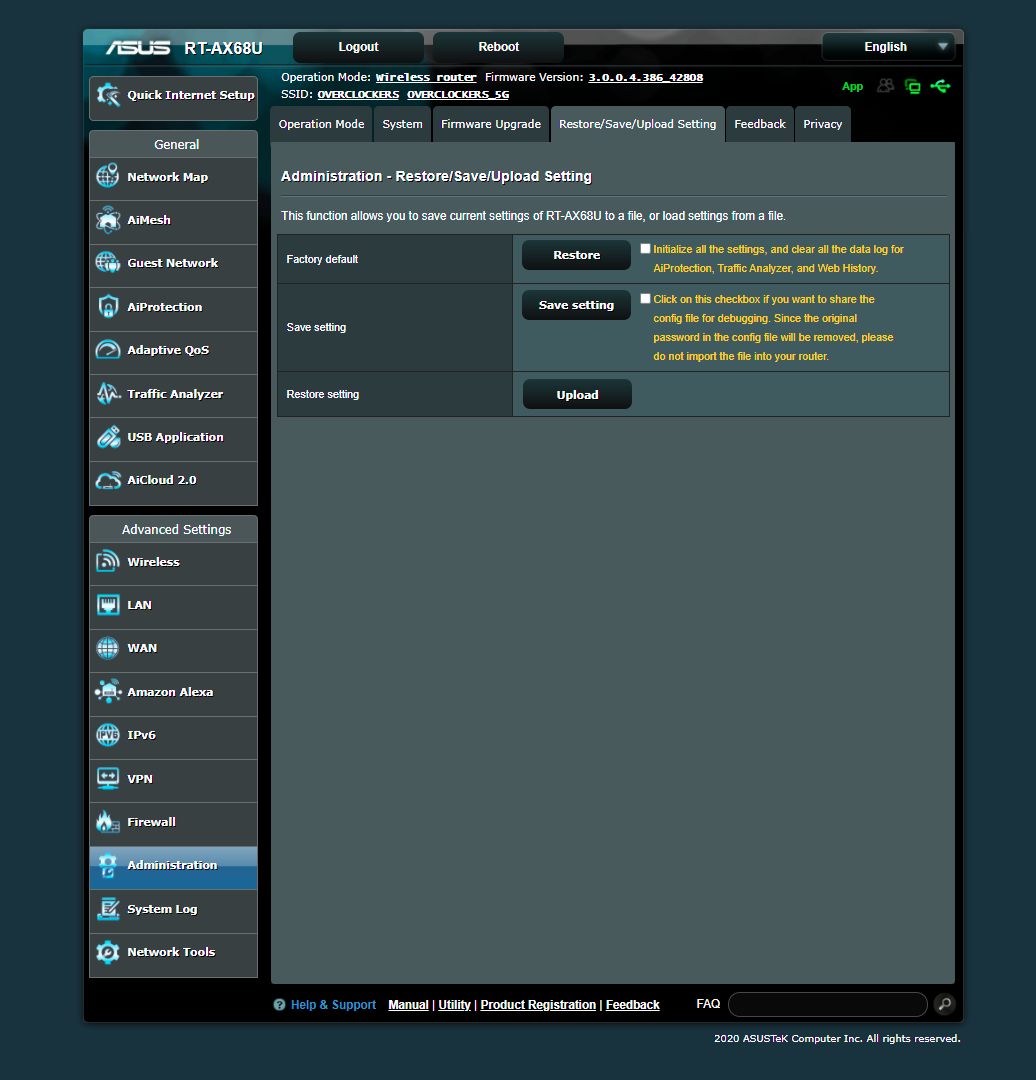Click the System Log notepad icon
The height and width of the screenshot is (1080, 1036).
click(108, 908)
